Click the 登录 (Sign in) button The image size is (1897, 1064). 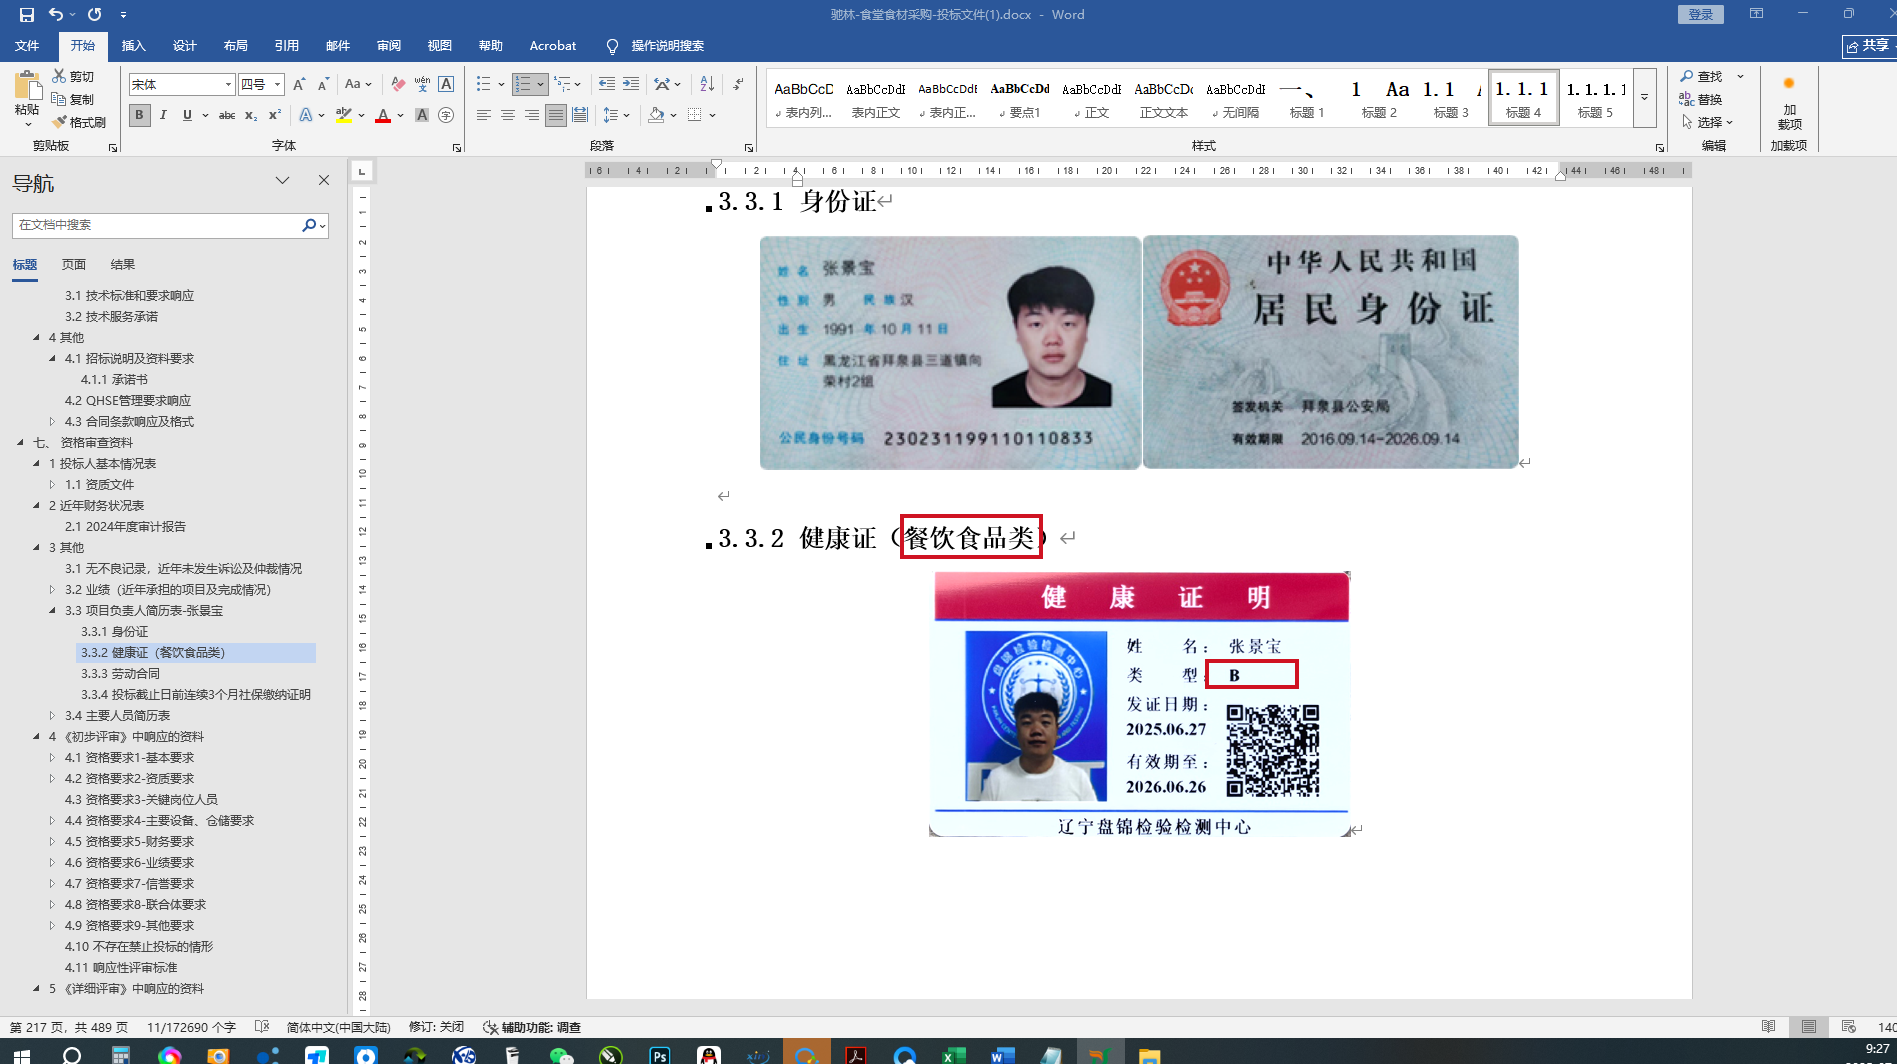tap(1701, 14)
